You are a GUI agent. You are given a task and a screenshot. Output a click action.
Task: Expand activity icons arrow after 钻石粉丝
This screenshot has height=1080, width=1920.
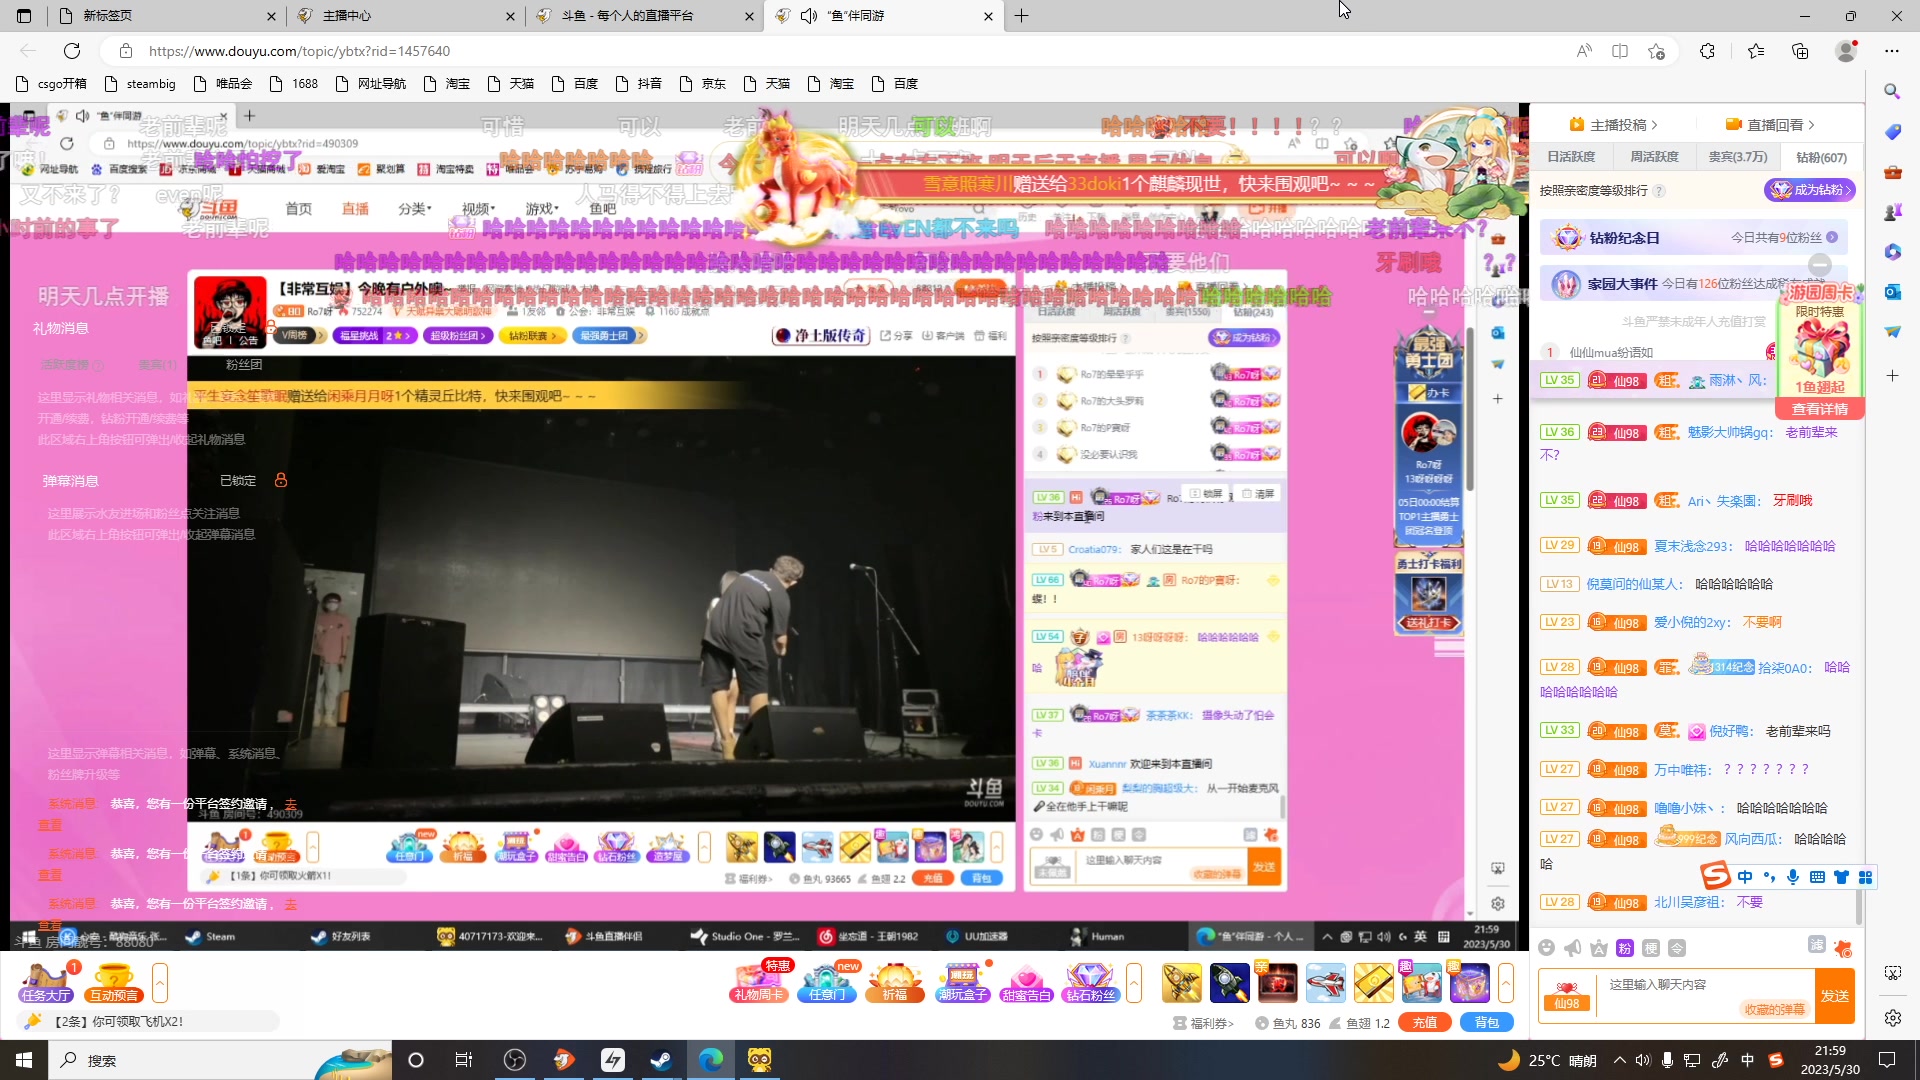tap(1134, 982)
